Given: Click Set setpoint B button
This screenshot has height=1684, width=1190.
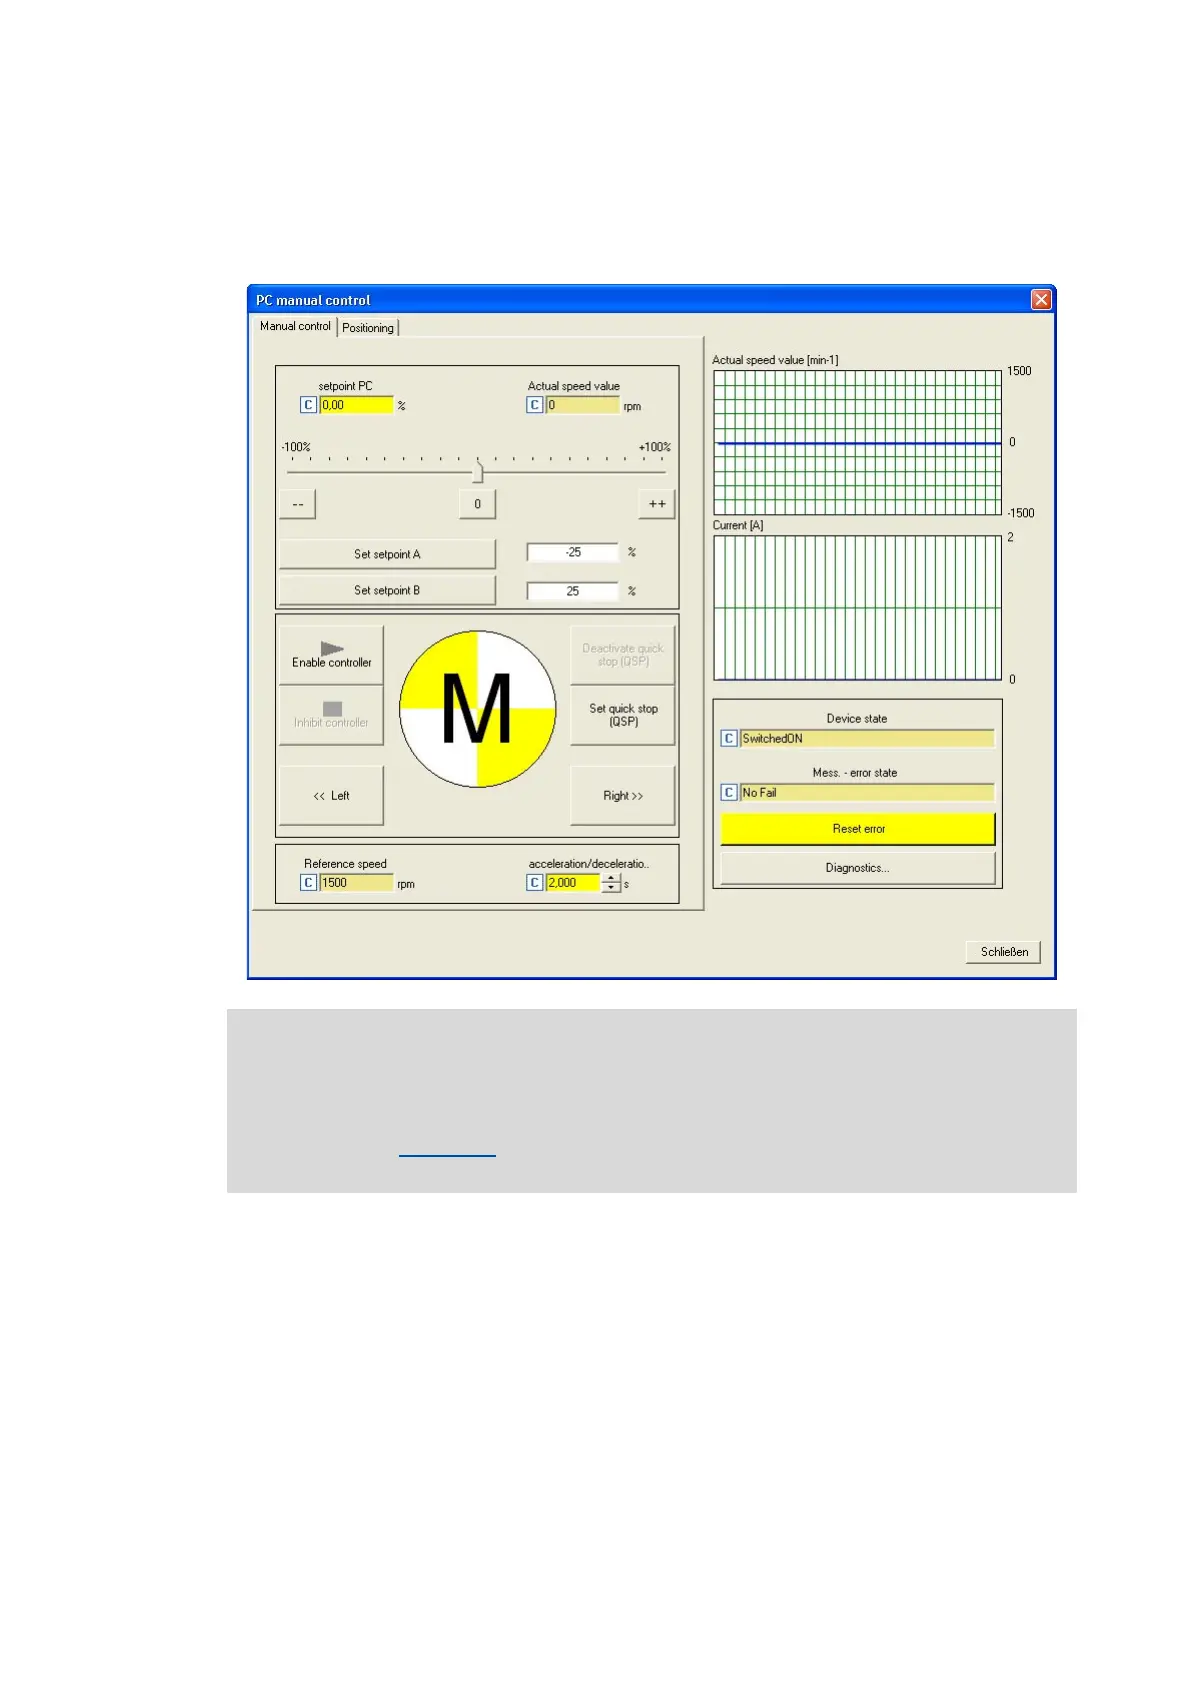Looking at the screenshot, I should 387,590.
